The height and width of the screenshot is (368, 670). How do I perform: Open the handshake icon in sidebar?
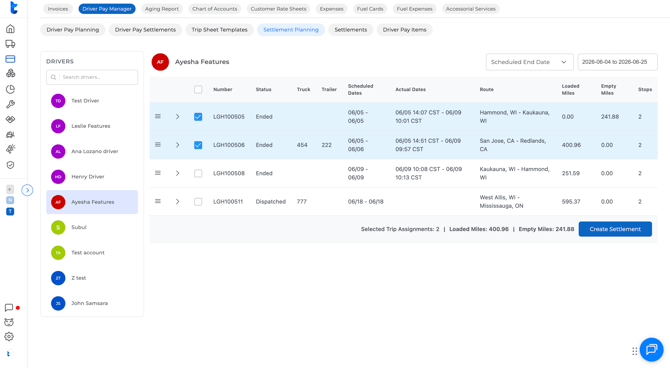point(10,119)
